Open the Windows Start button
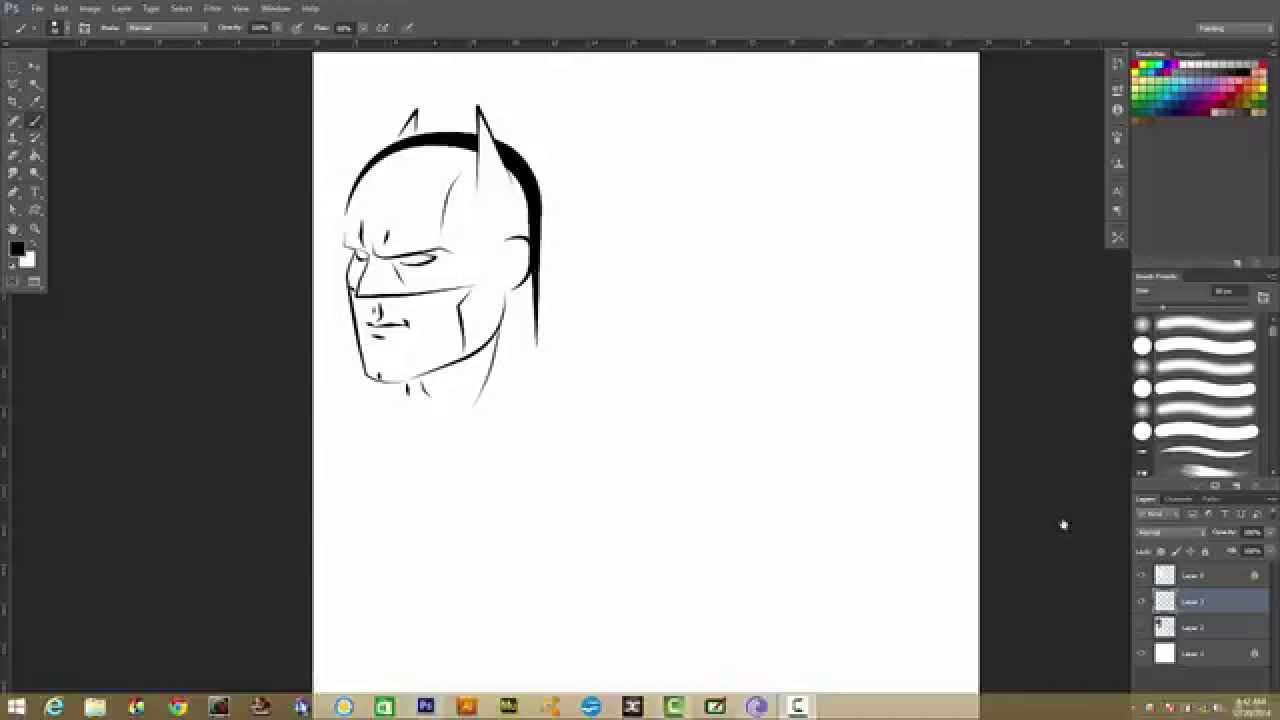Image resolution: width=1280 pixels, height=720 pixels. (15, 707)
